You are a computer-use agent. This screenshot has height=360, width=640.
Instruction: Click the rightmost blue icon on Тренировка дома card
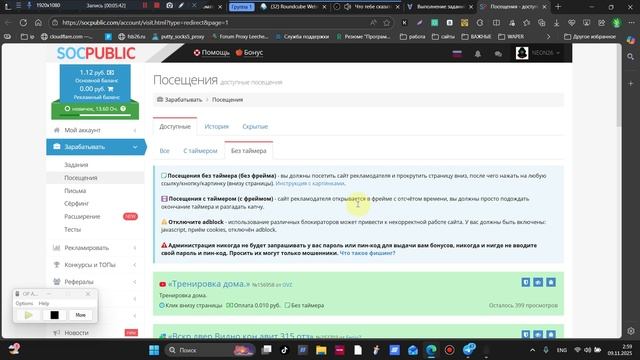551,282
